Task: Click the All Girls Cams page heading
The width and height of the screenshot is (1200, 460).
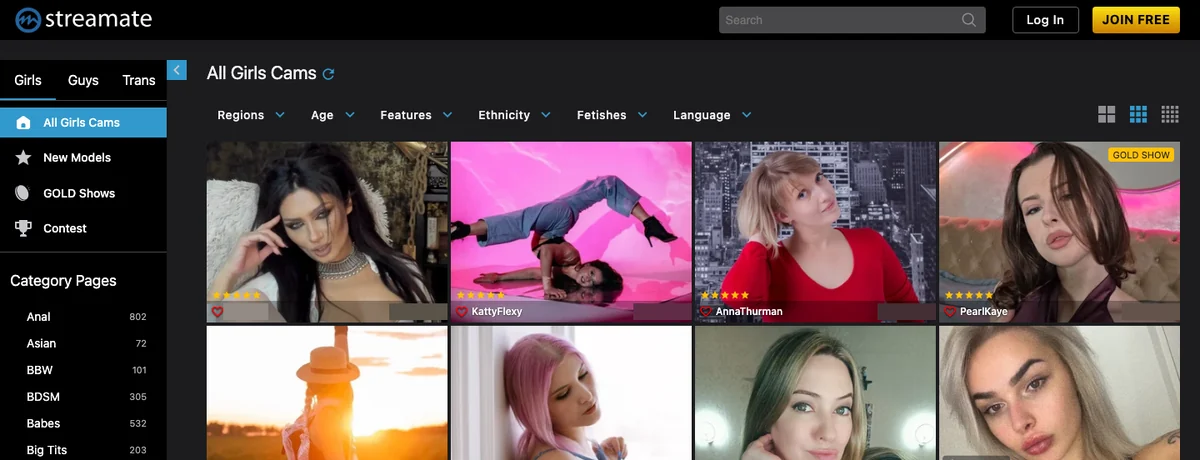Action: pyautogui.click(x=262, y=73)
